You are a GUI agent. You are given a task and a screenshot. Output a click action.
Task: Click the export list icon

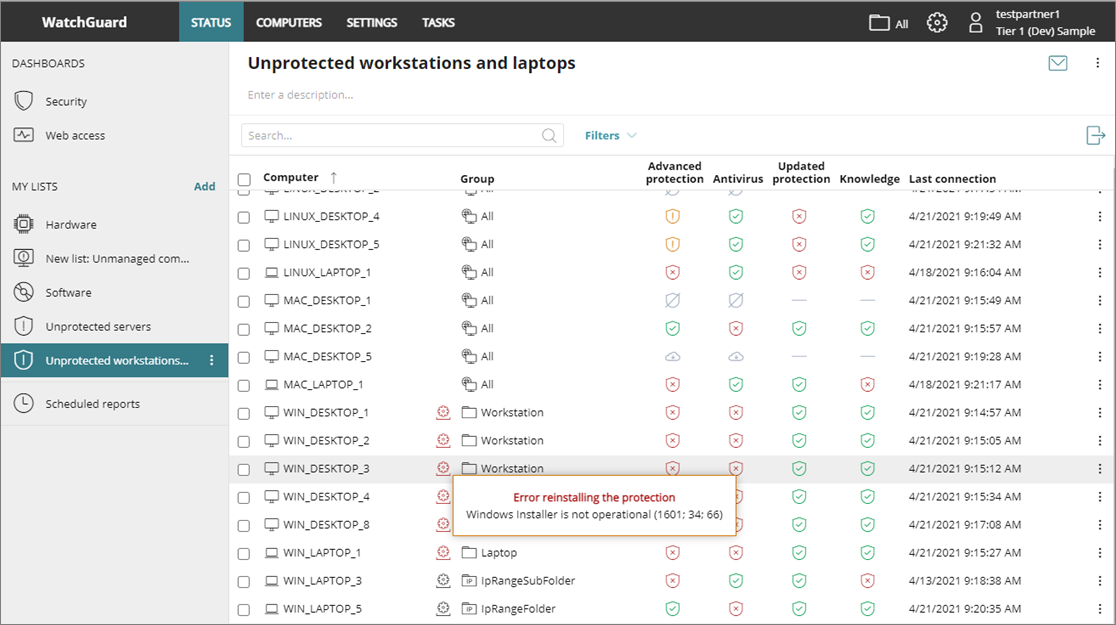coord(1096,134)
